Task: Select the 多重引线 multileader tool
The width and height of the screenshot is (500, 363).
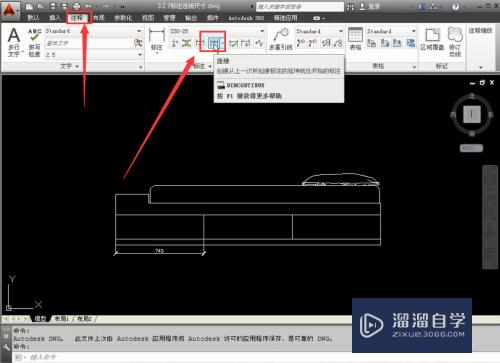Action: tap(281, 39)
